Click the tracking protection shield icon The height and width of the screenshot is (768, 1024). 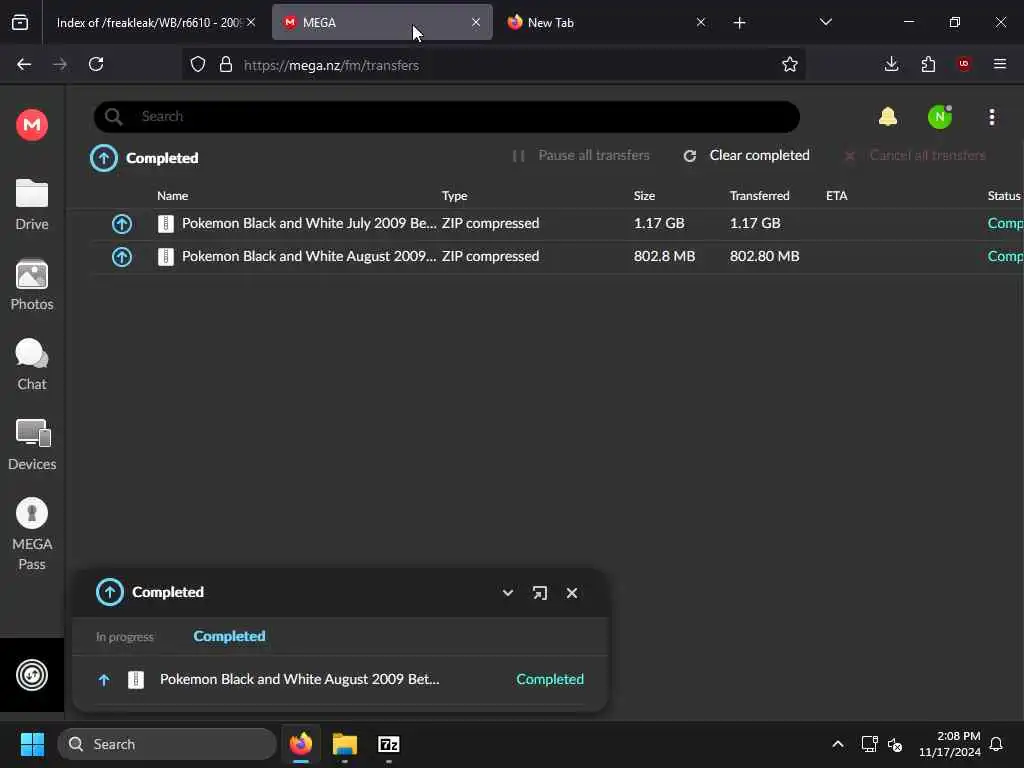coord(198,64)
